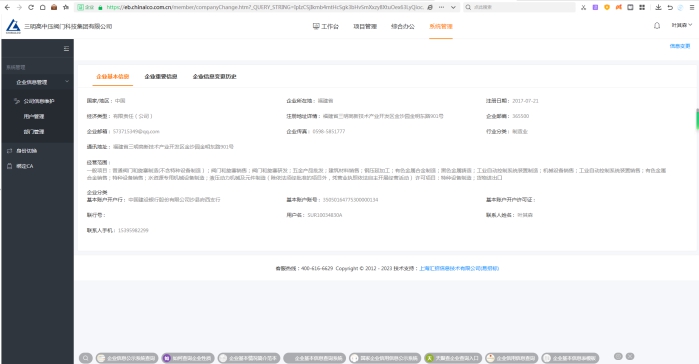
Task: Click the Chinalco company logo
Action: (13, 27)
